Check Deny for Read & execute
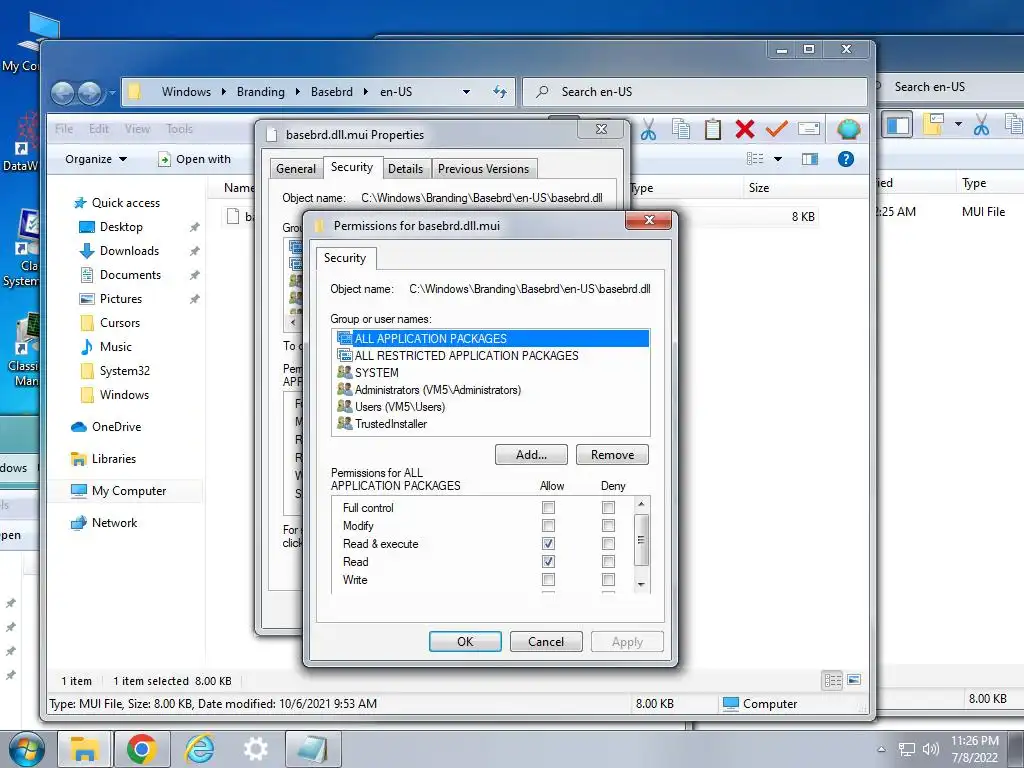The width and height of the screenshot is (1024, 768). coord(609,543)
